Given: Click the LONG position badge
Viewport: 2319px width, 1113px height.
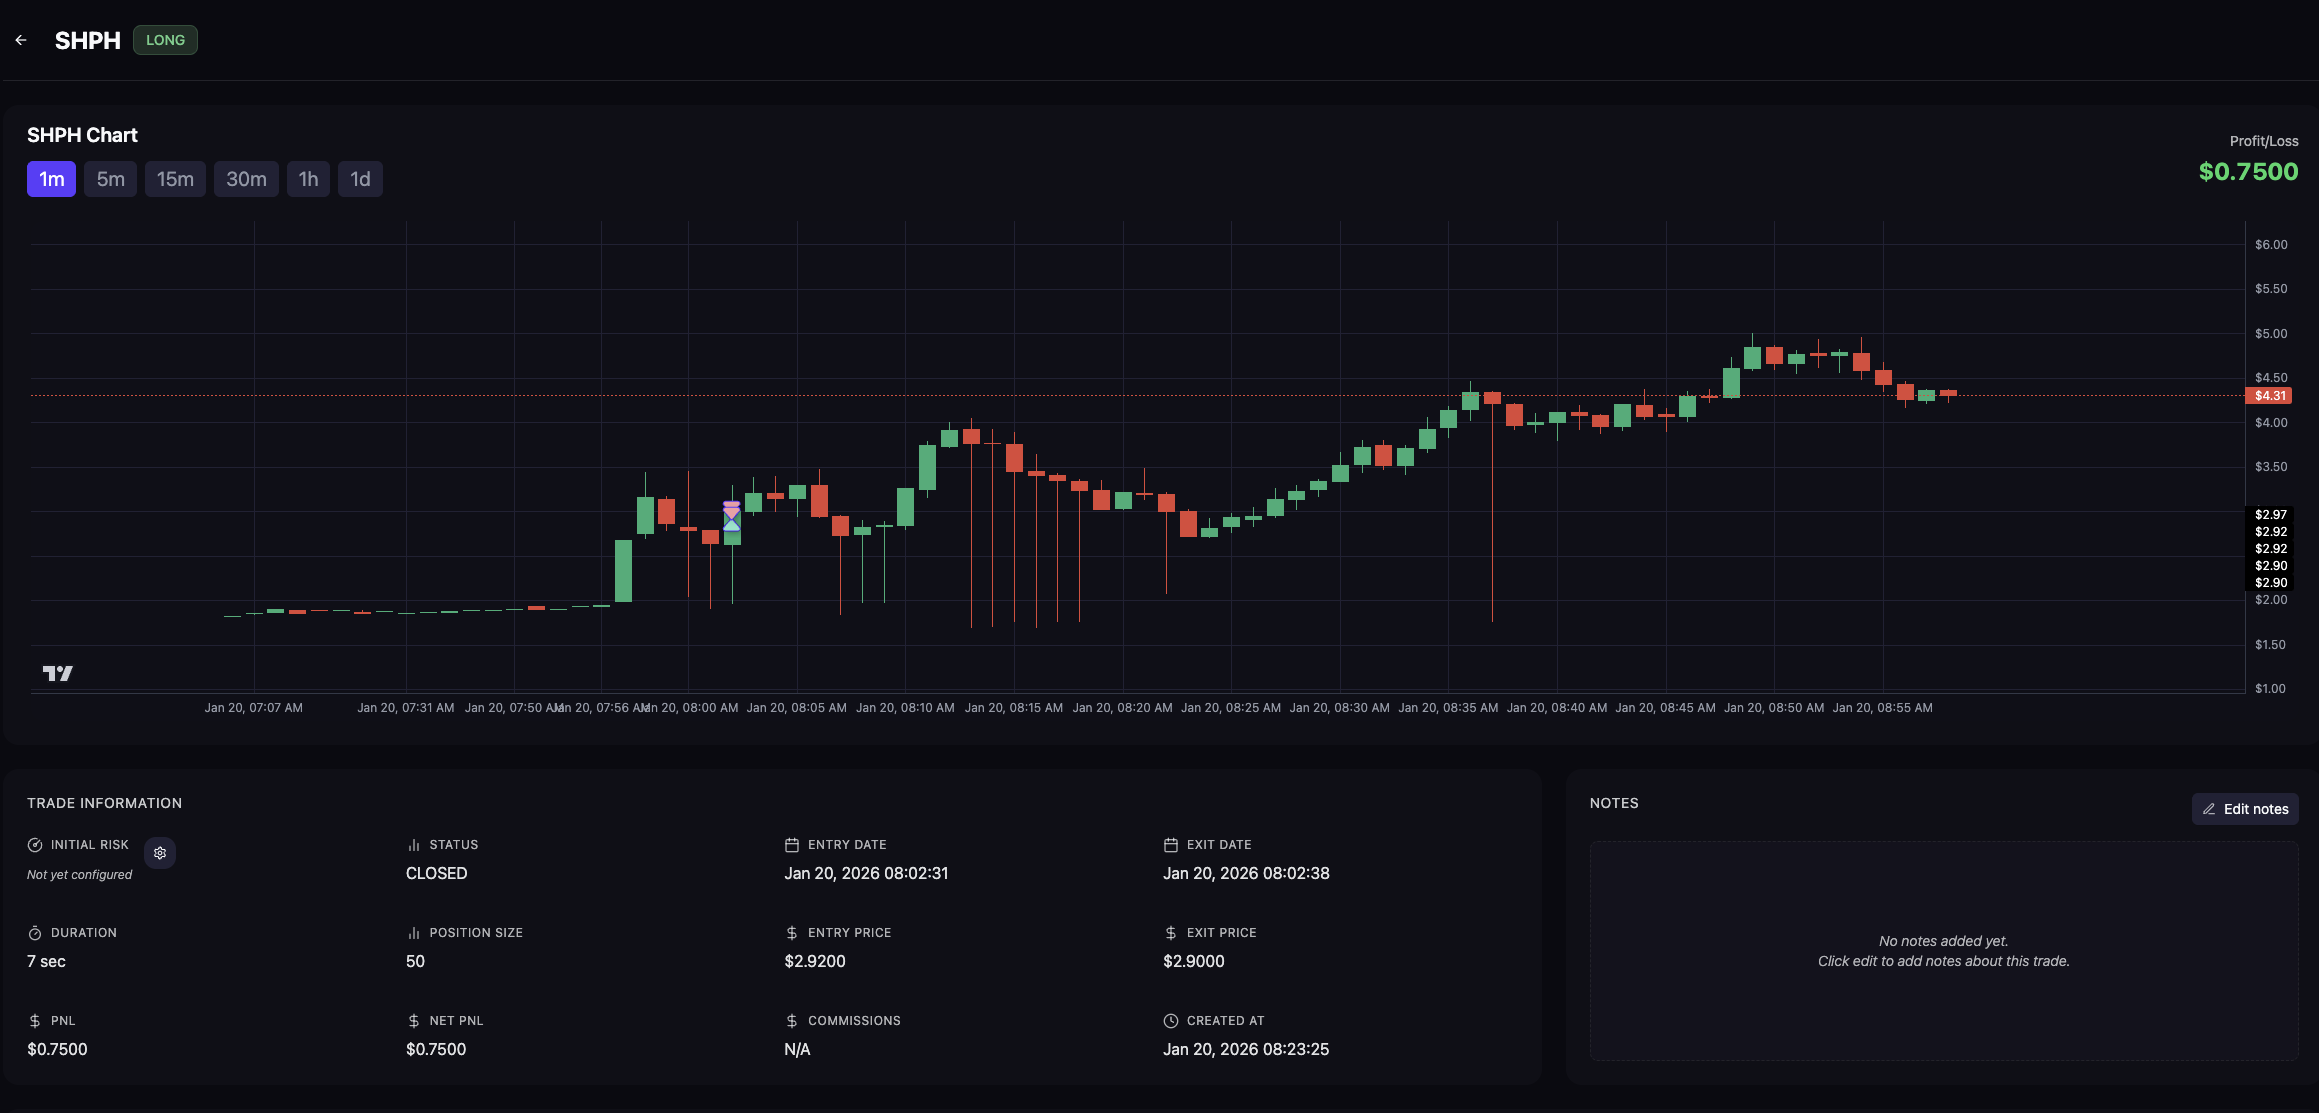Looking at the screenshot, I should [x=165, y=40].
